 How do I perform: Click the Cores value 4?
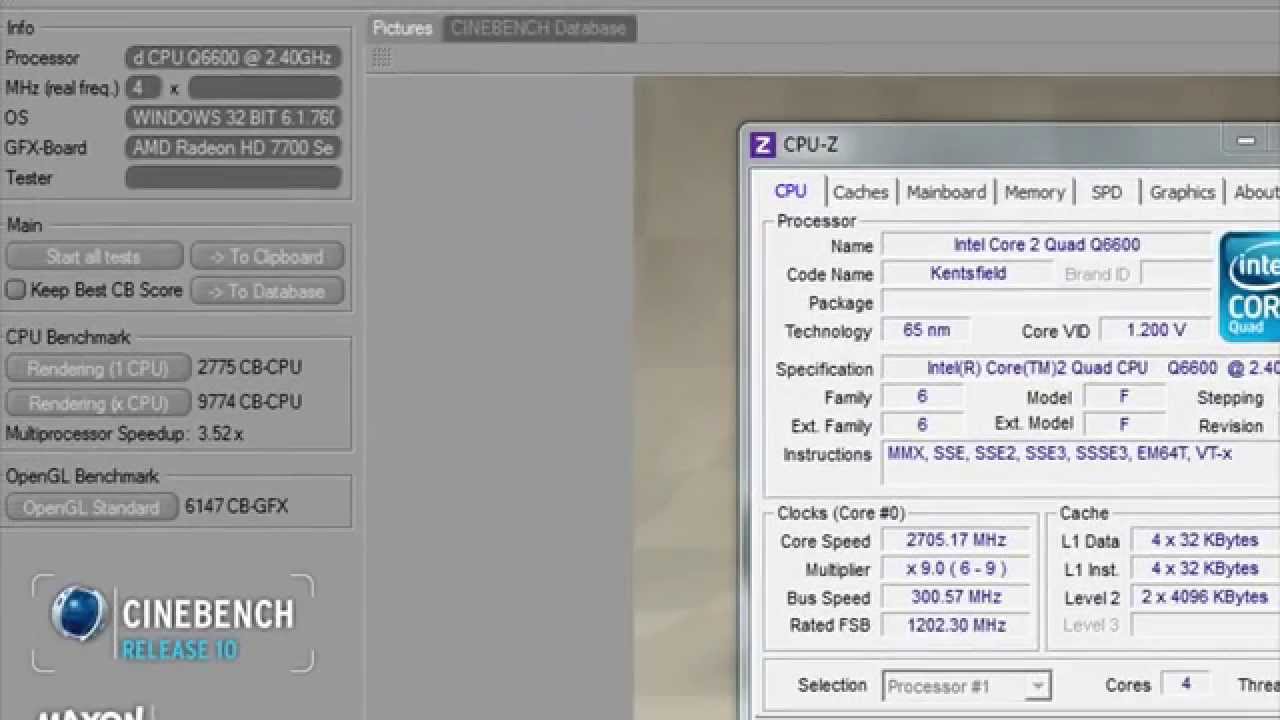pyautogui.click(x=1186, y=684)
